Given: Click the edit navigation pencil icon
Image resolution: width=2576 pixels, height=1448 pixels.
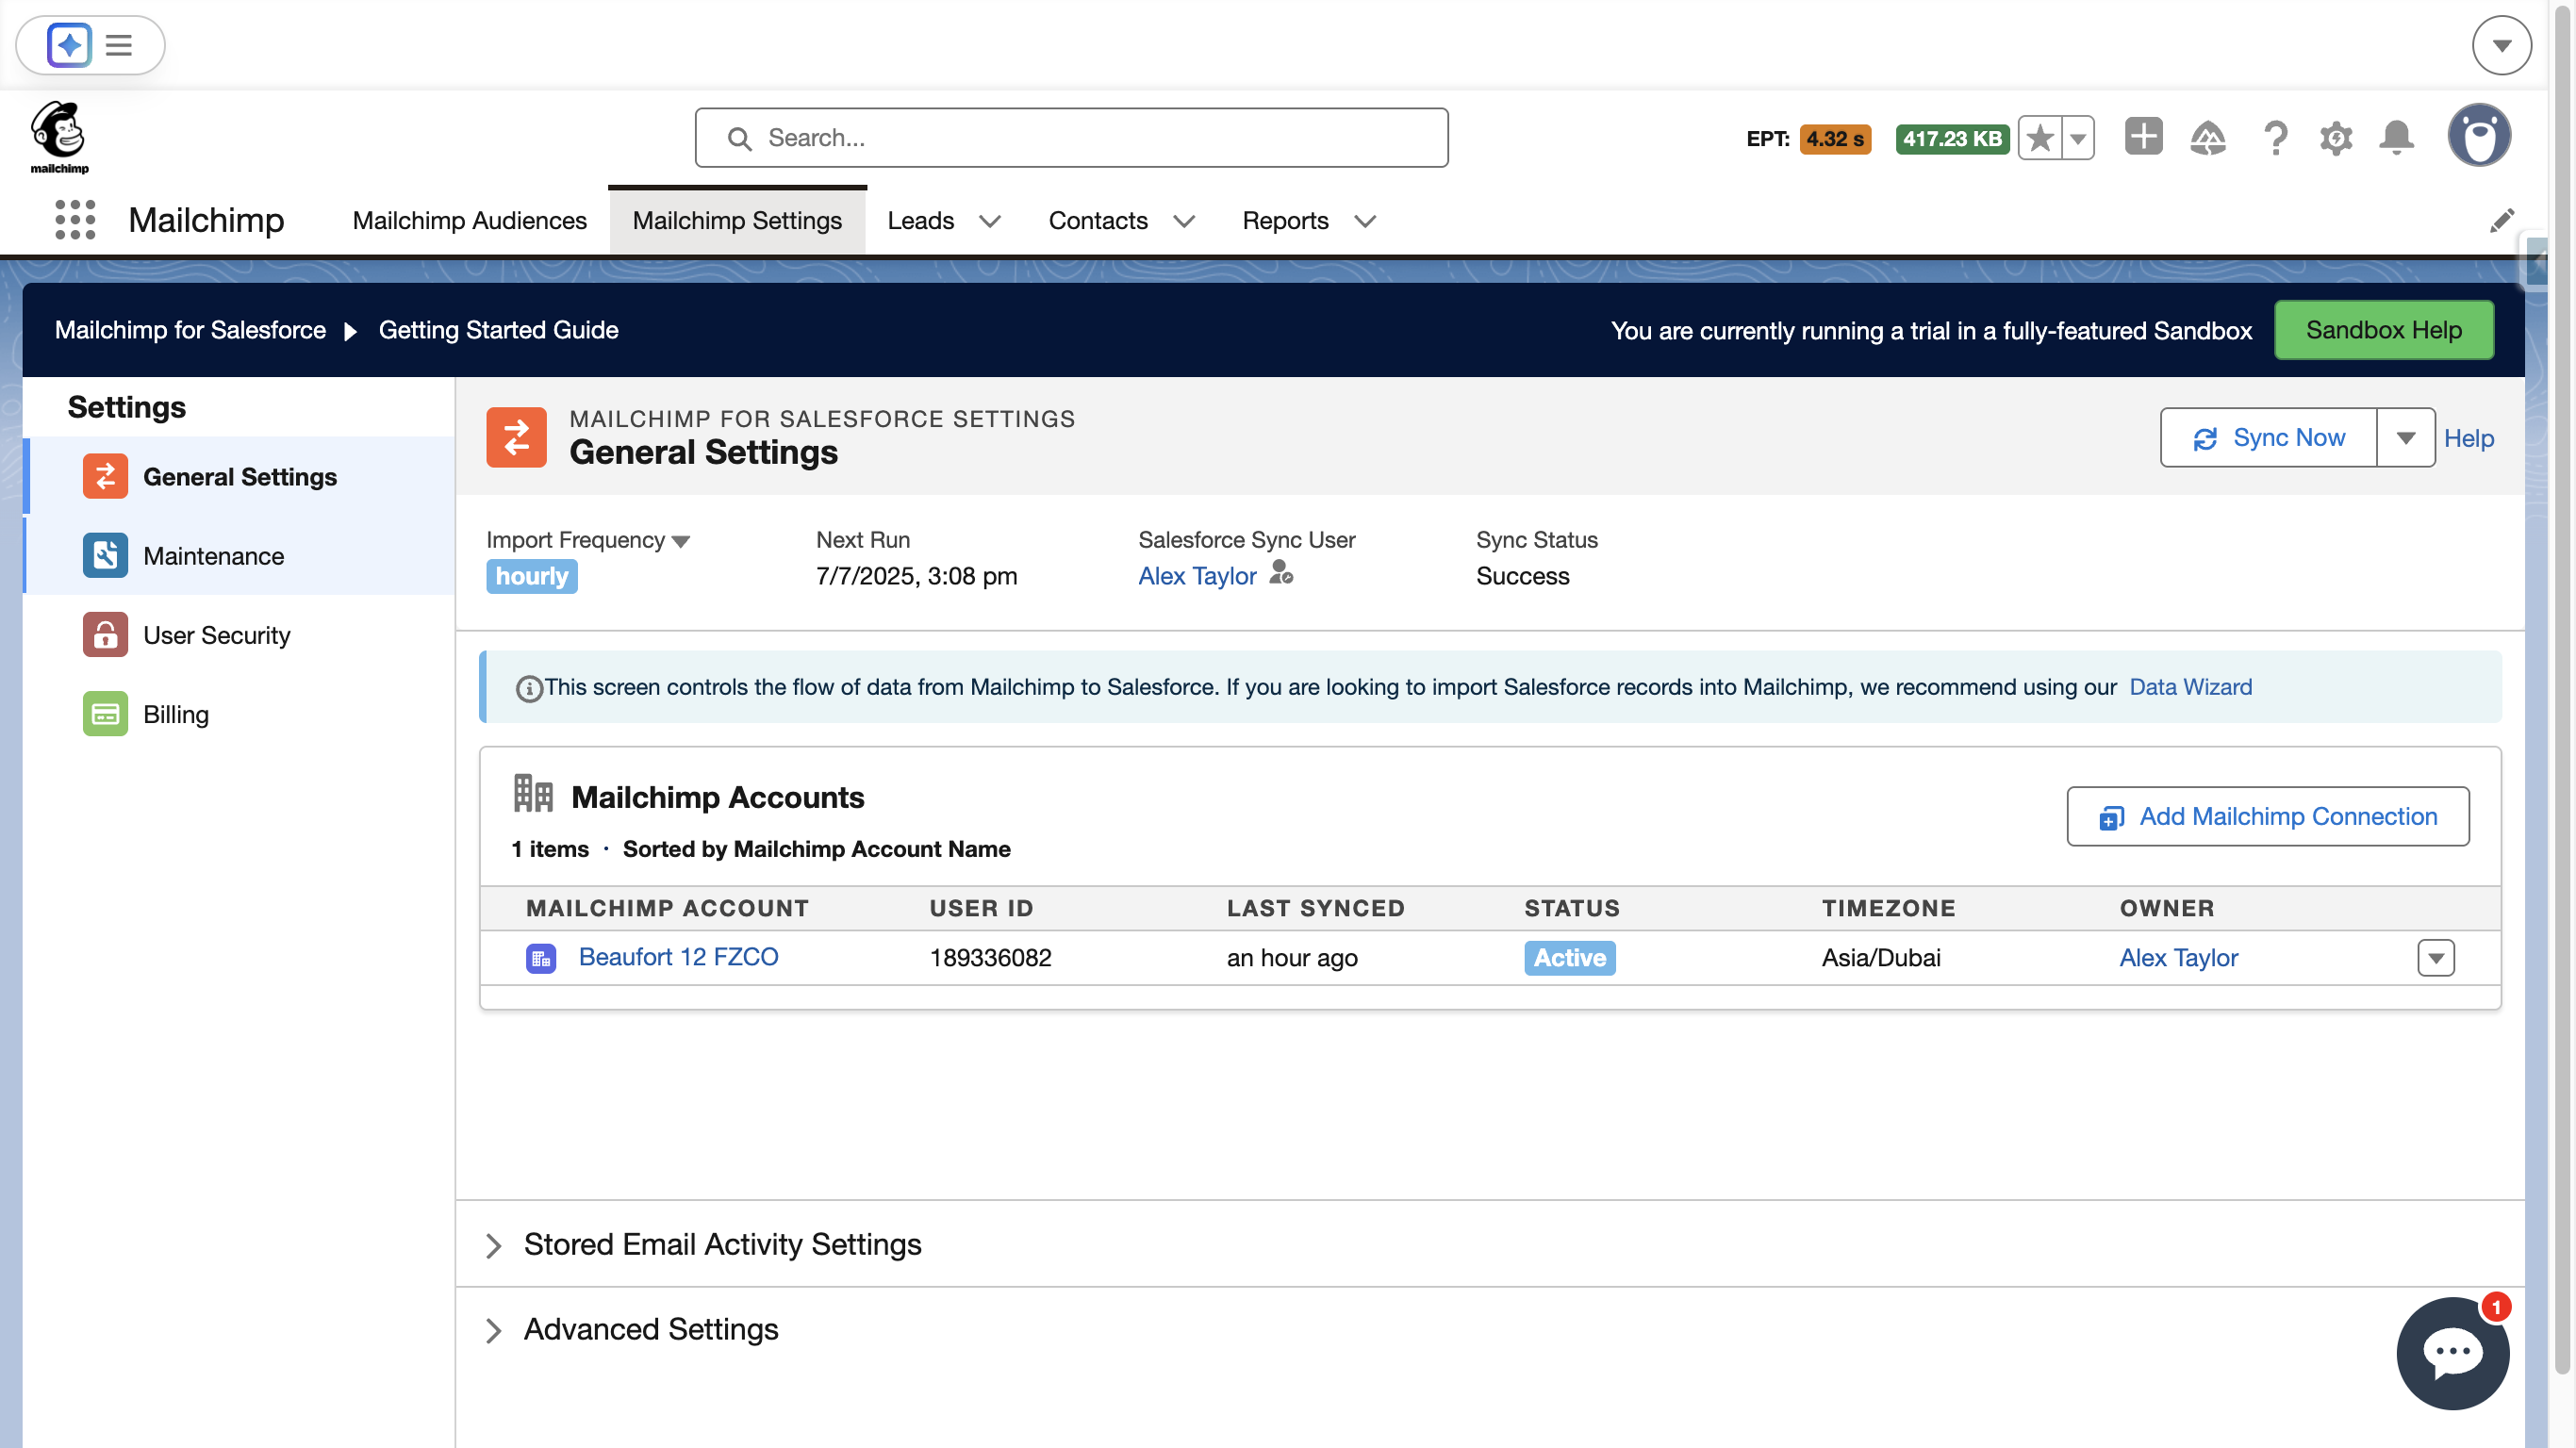Looking at the screenshot, I should pyautogui.click(x=2502, y=220).
